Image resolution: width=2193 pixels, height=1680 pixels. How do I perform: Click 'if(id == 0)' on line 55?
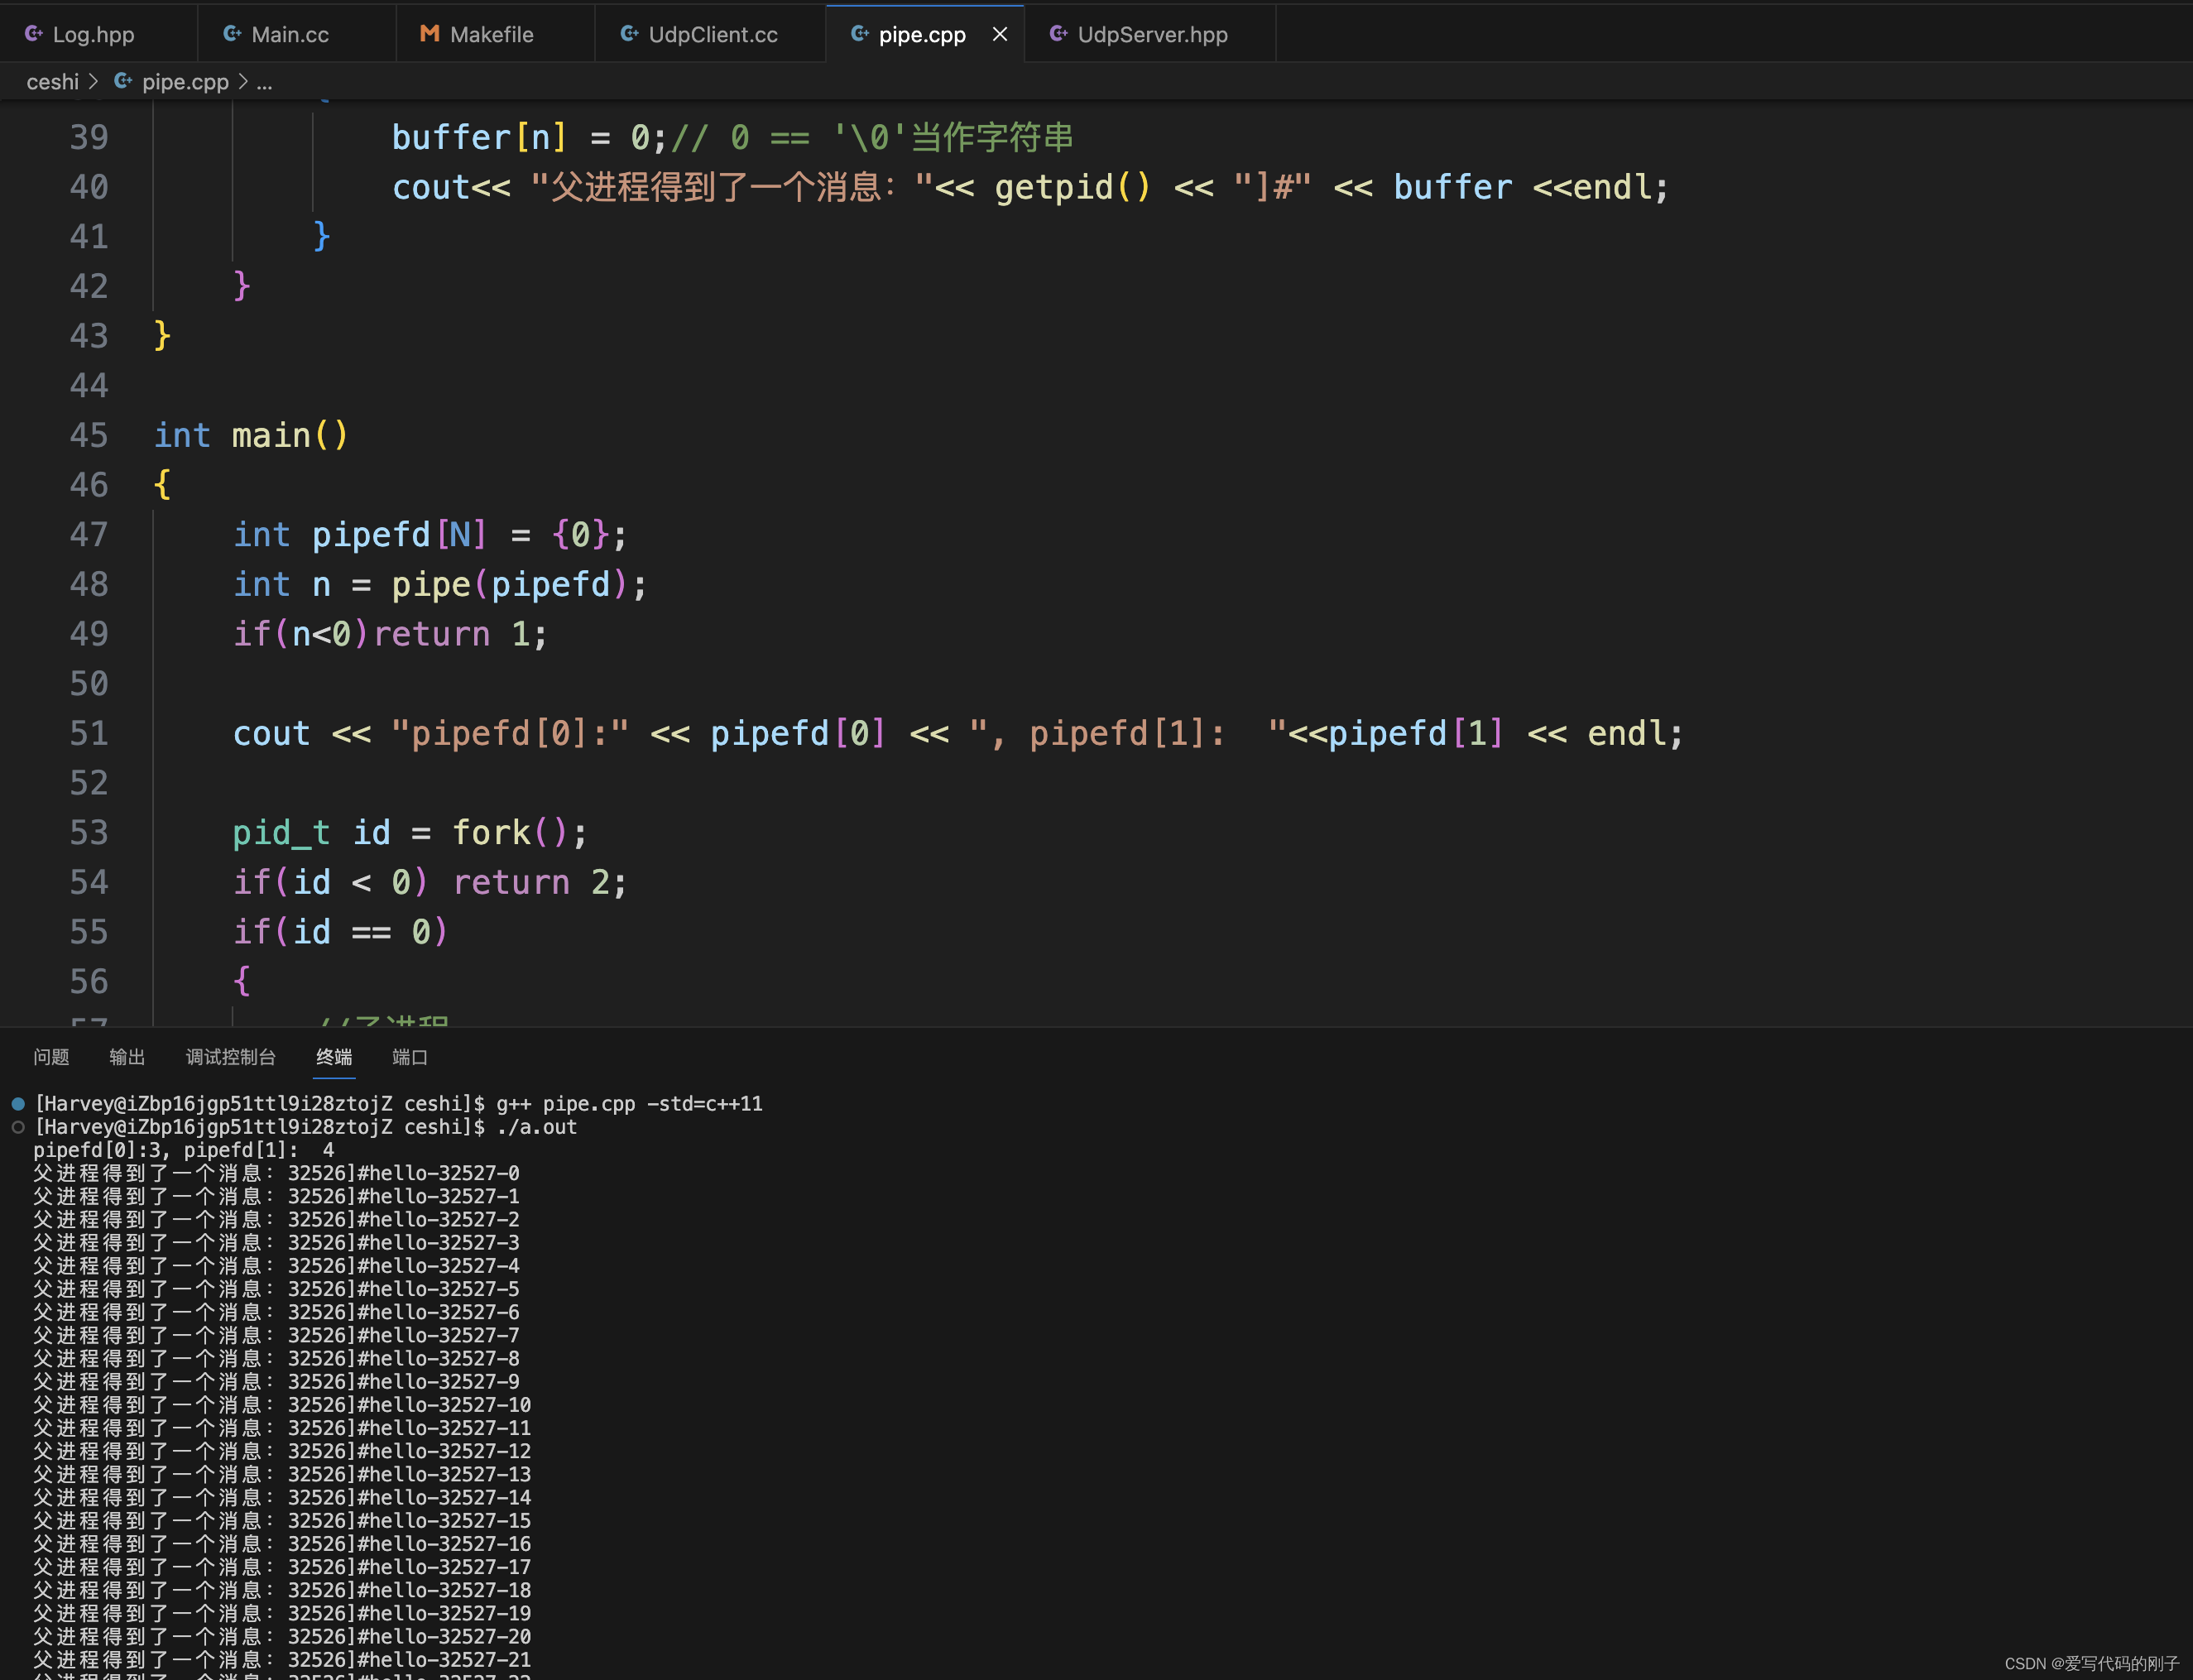coord(341,932)
